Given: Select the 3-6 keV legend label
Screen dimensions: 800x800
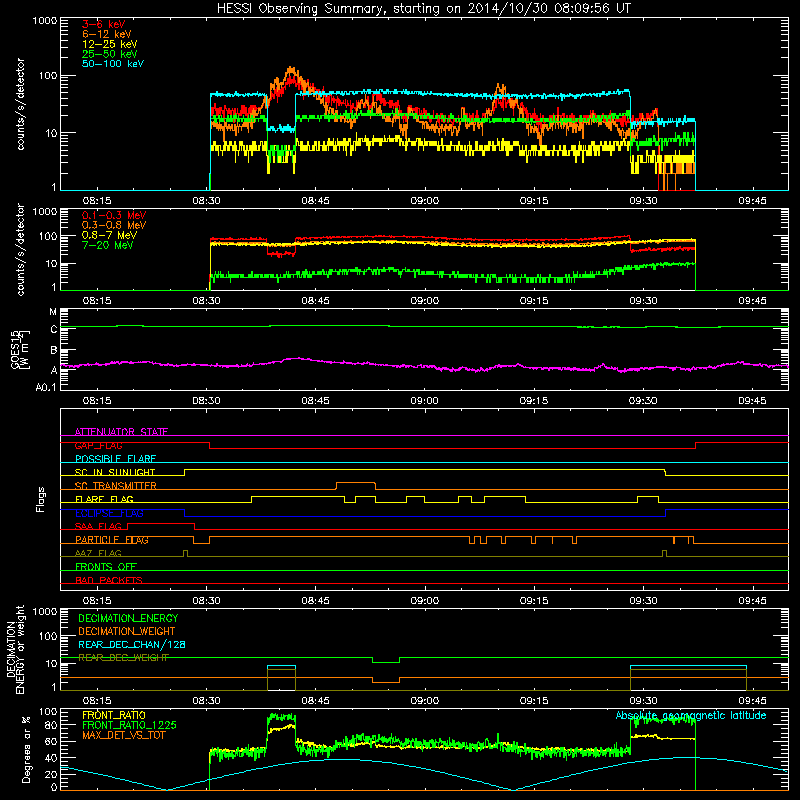Looking at the screenshot, I should coord(104,24).
